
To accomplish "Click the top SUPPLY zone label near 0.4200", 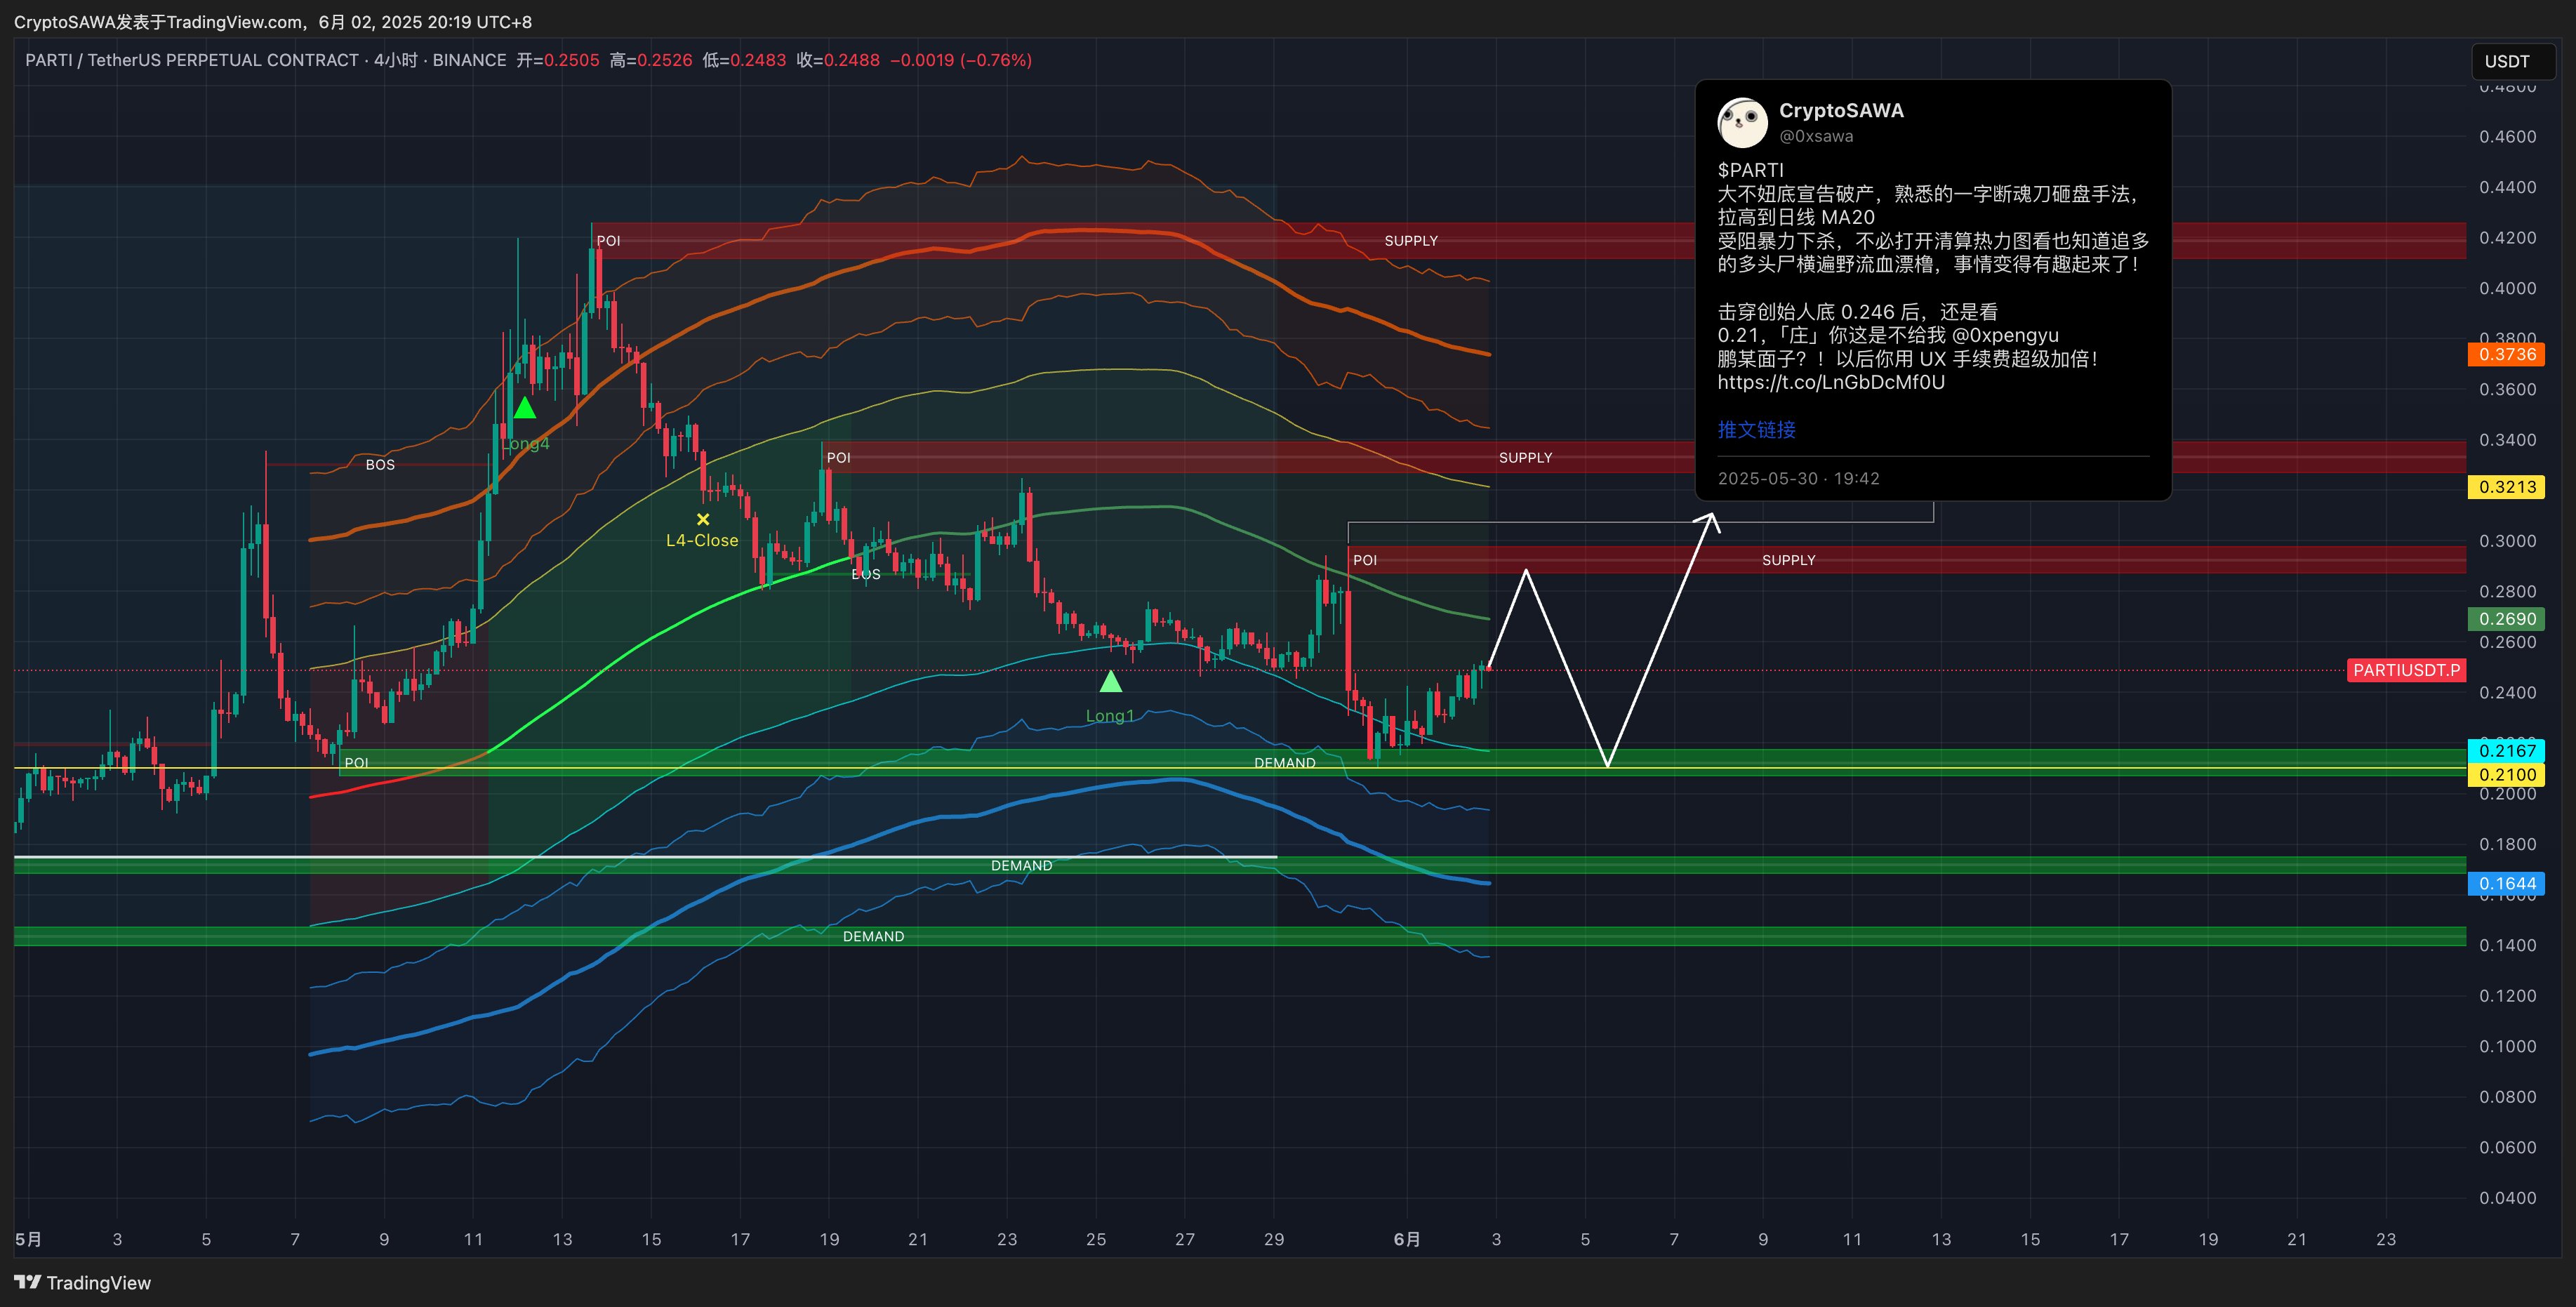I will click(1411, 241).
